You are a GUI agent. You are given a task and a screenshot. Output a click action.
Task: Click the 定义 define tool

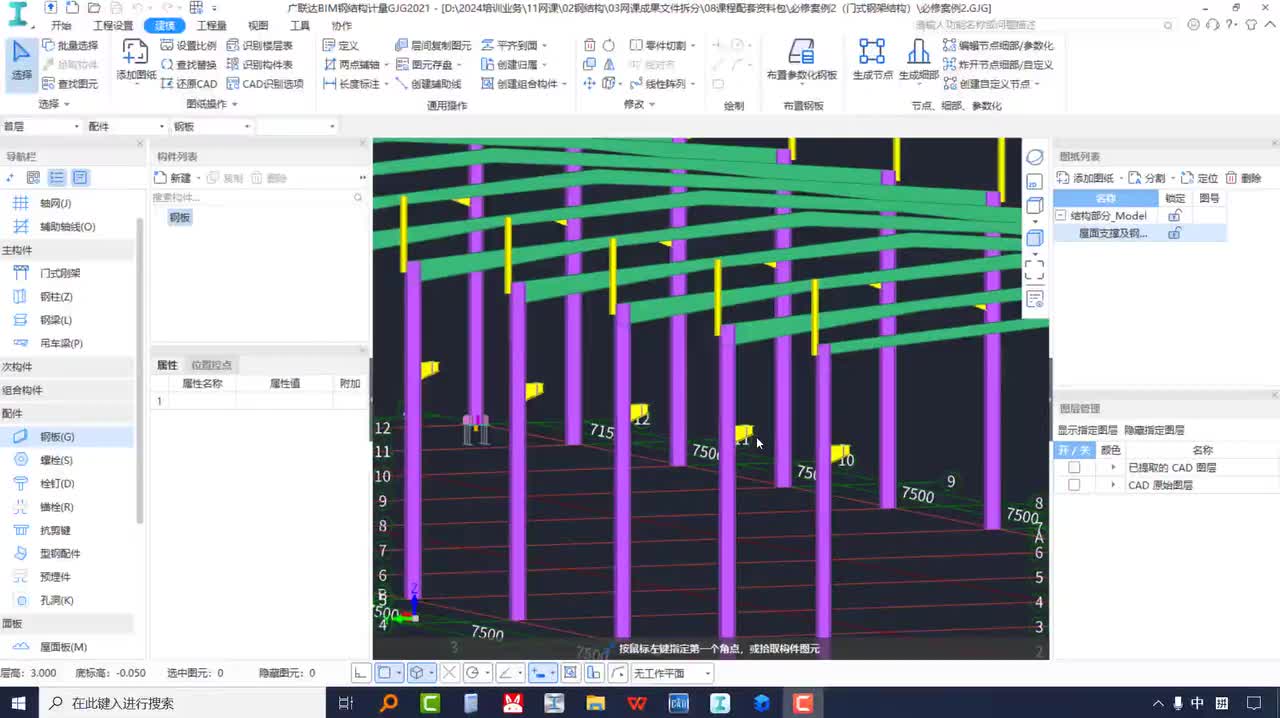pos(341,45)
